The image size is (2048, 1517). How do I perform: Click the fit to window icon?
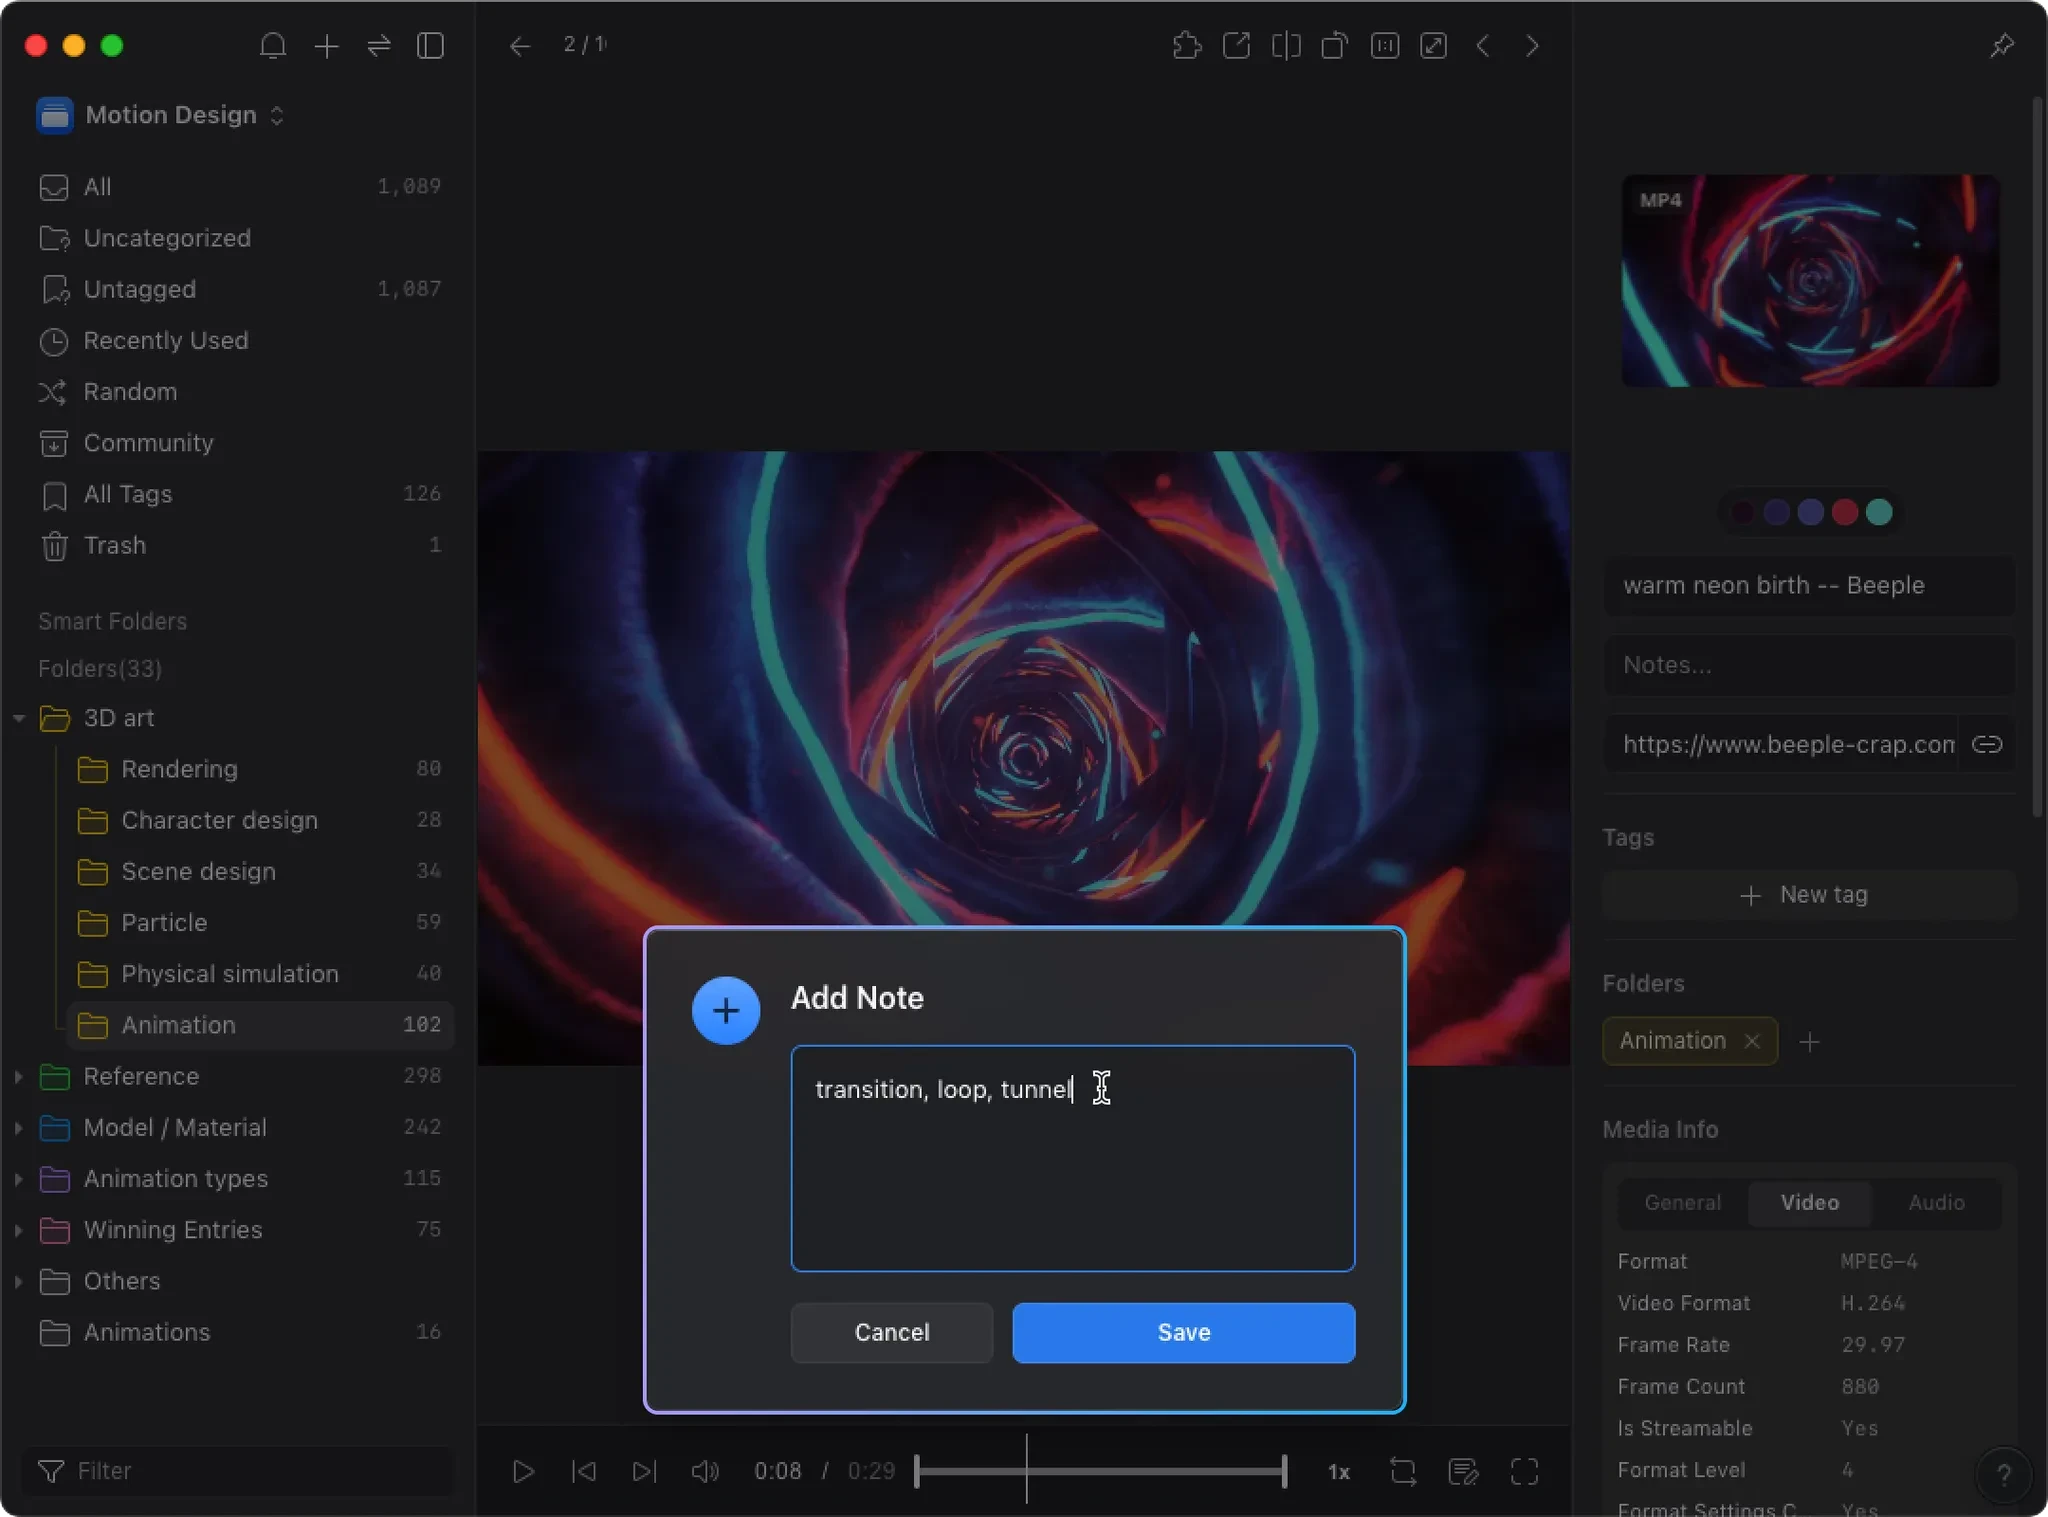click(1434, 46)
